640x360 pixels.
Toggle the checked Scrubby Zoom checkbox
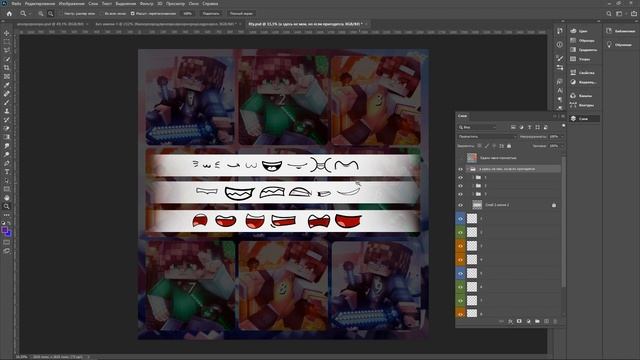point(132,13)
